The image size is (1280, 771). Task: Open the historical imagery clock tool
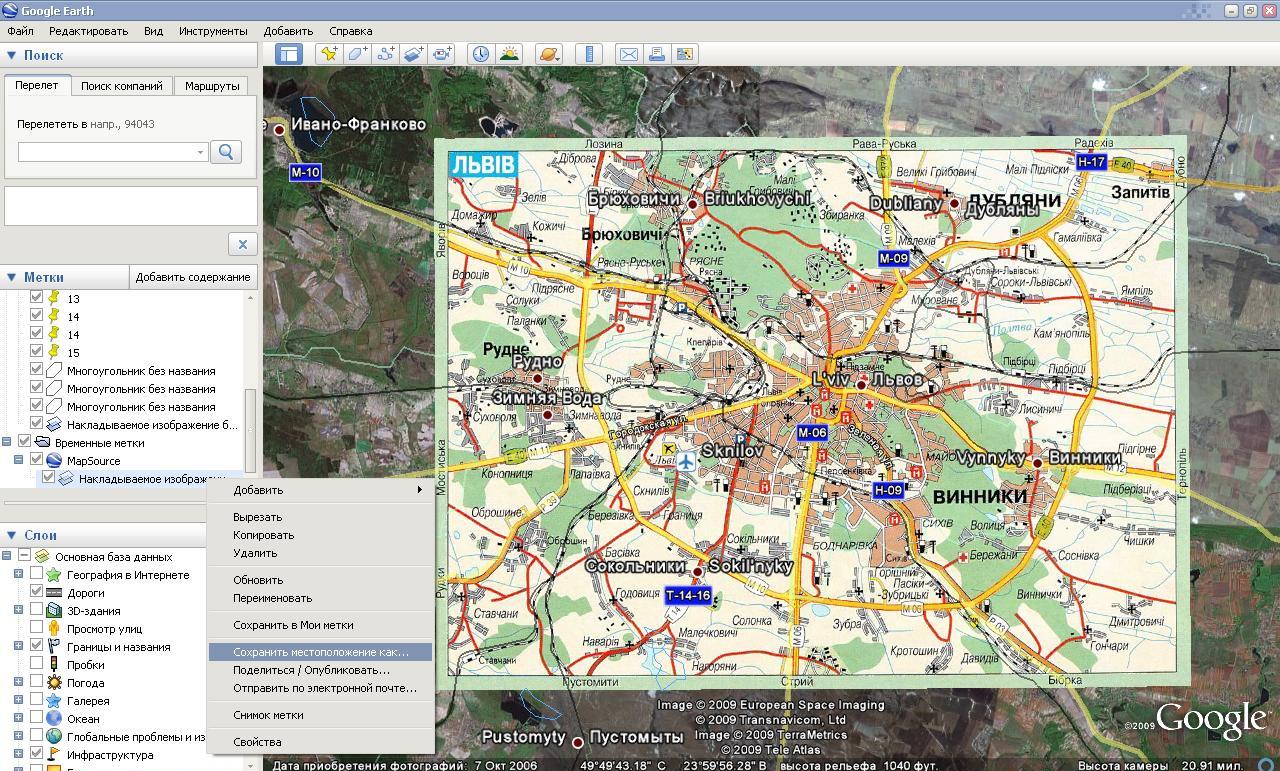(x=481, y=54)
